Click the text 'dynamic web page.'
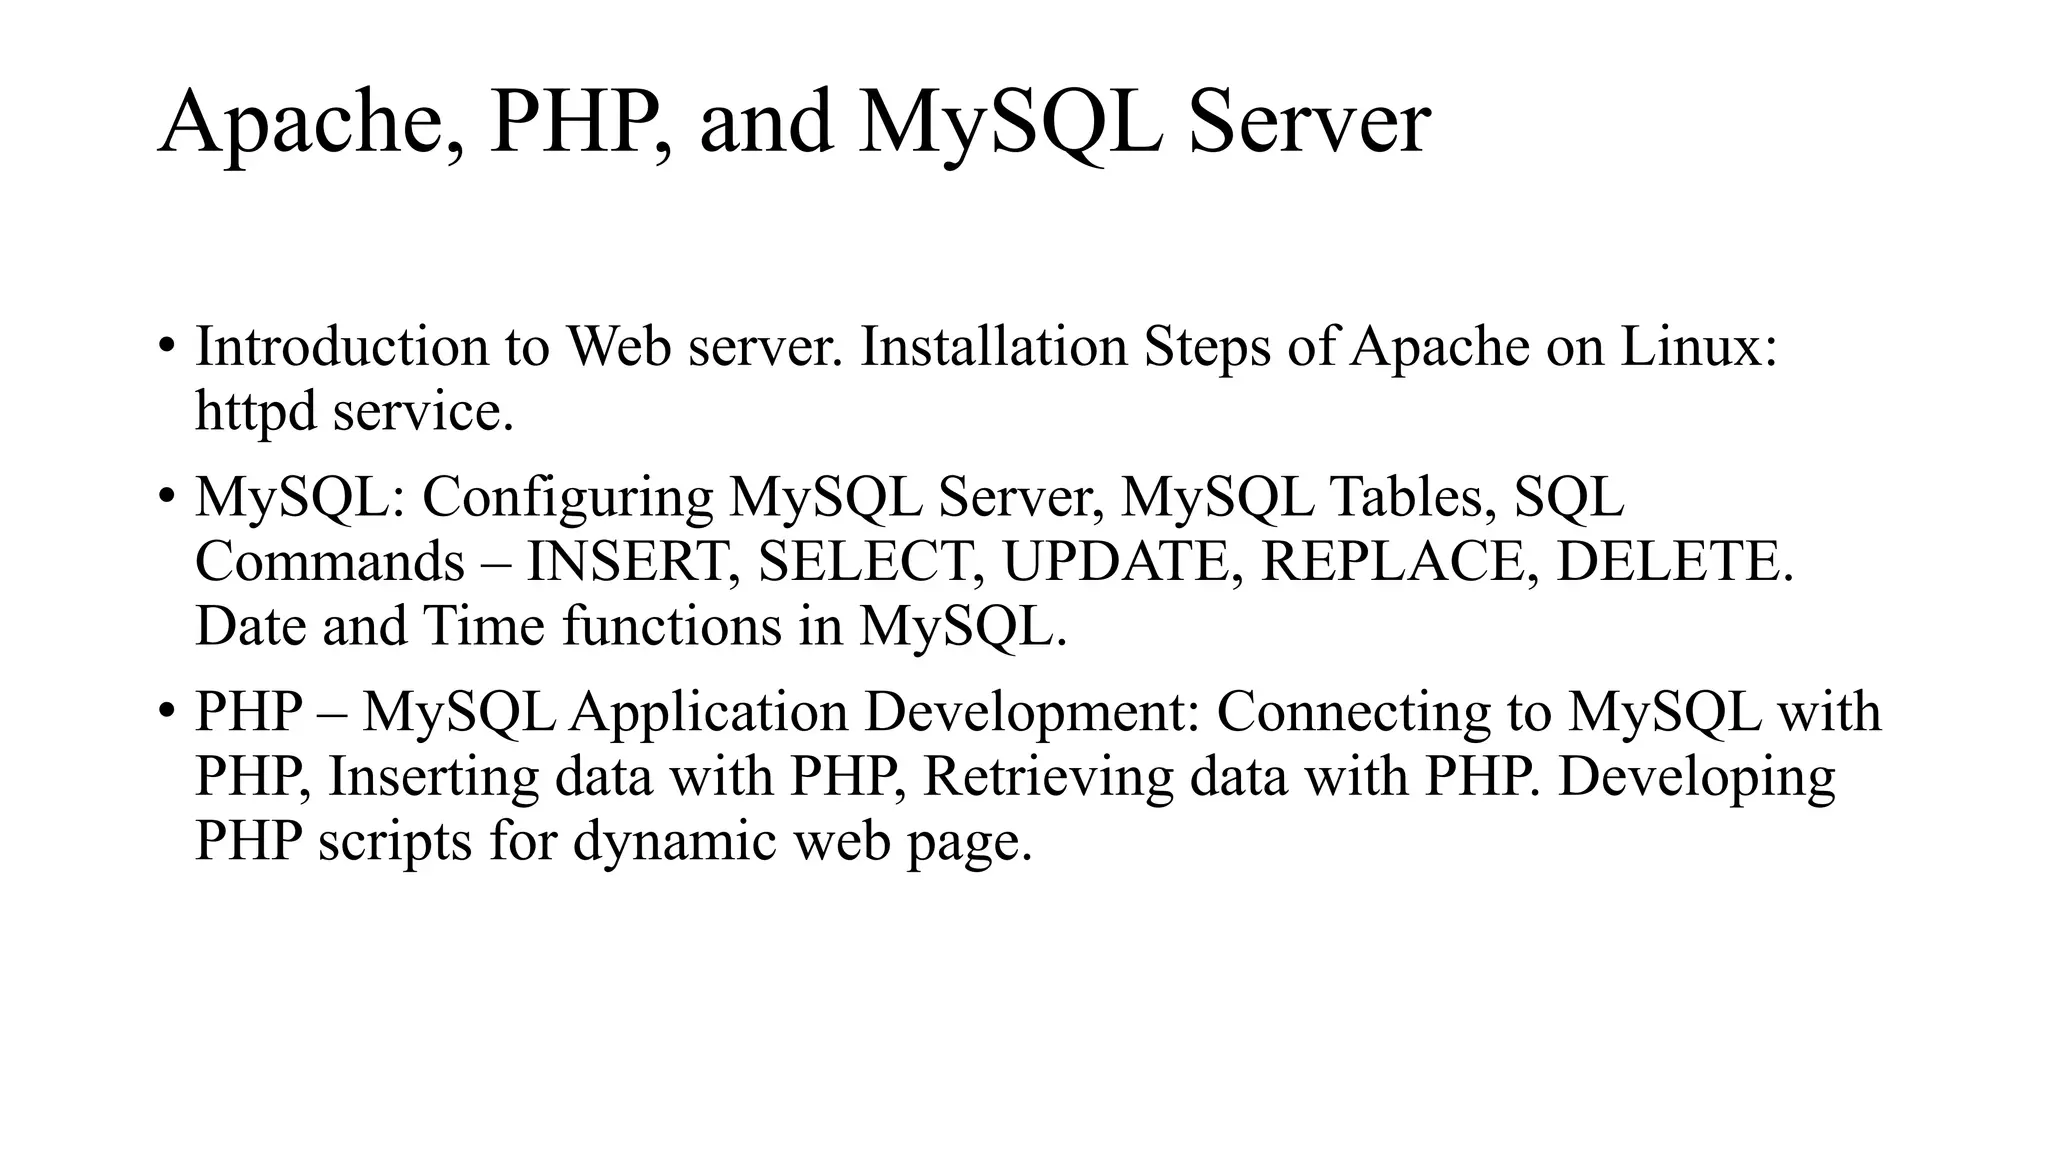Screen dimensions: 2048x1152 (x=802, y=840)
